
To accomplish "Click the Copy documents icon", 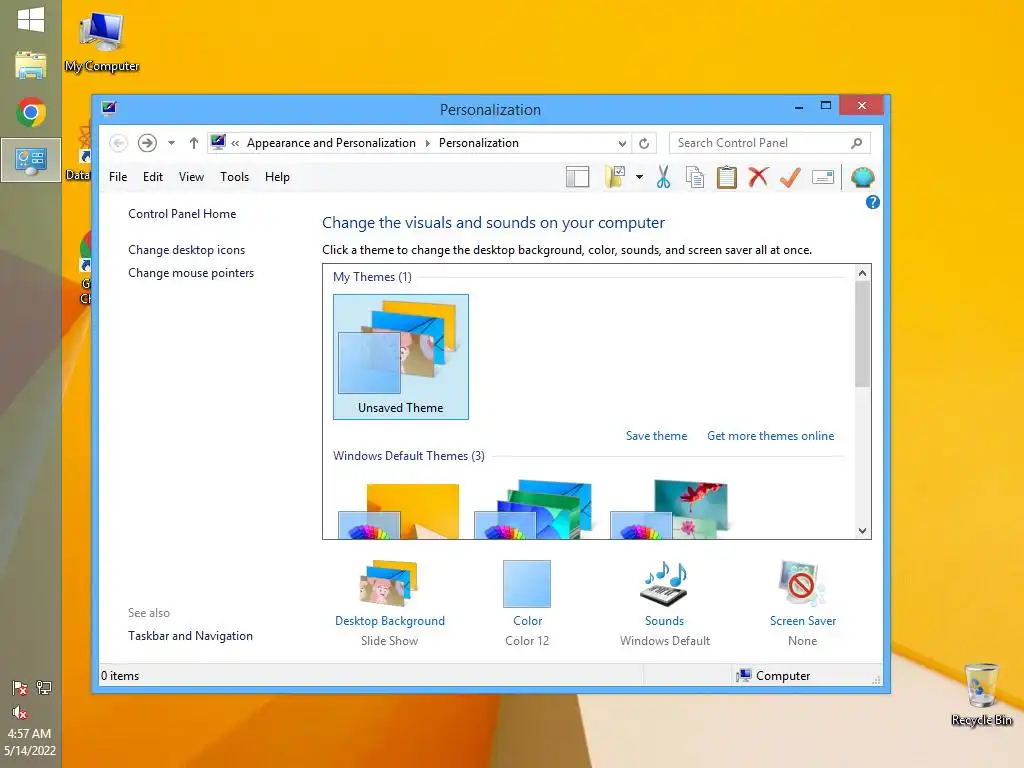I will (695, 177).
